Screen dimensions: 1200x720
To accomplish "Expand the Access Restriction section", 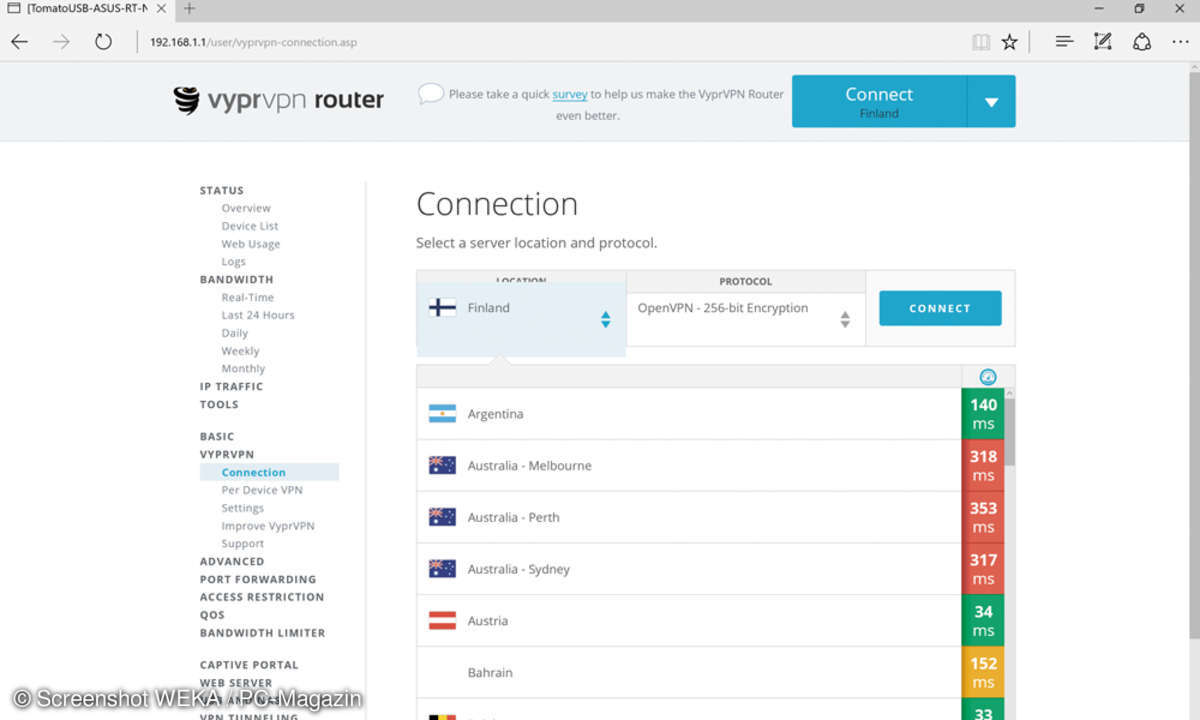I will click(x=262, y=598).
